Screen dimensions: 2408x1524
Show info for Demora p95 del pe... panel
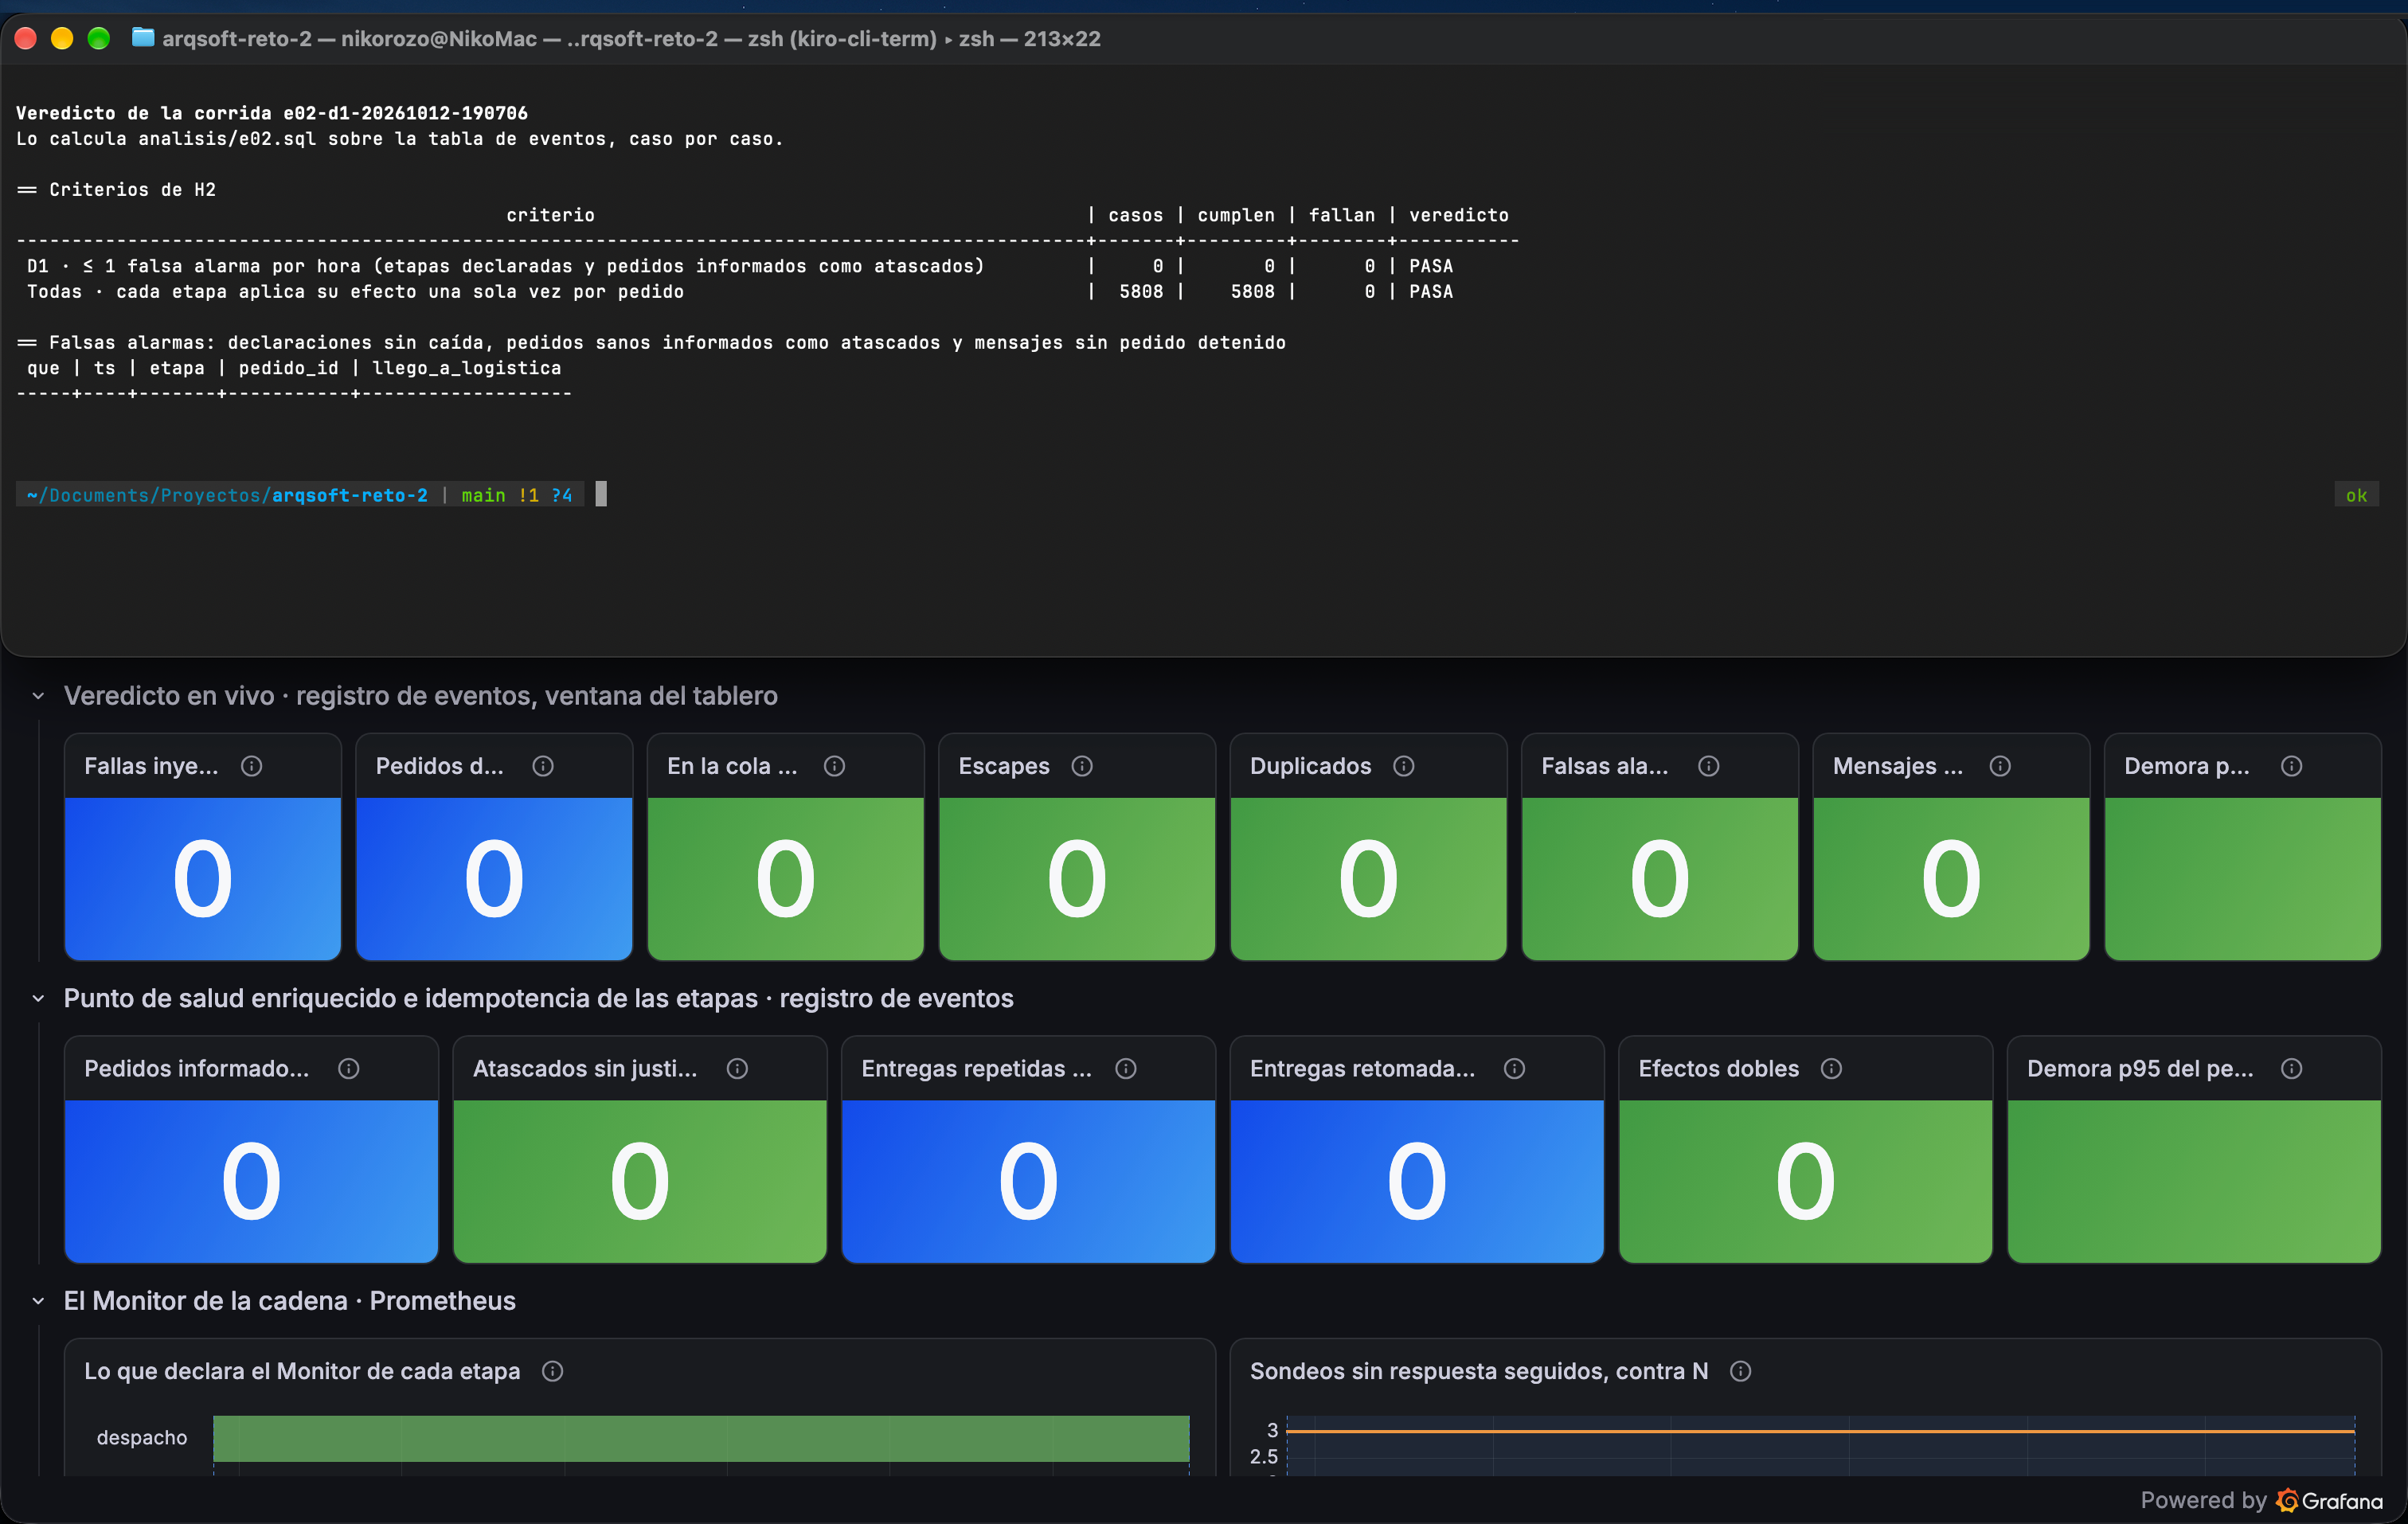pyautogui.click(x=2292, y=1069)
